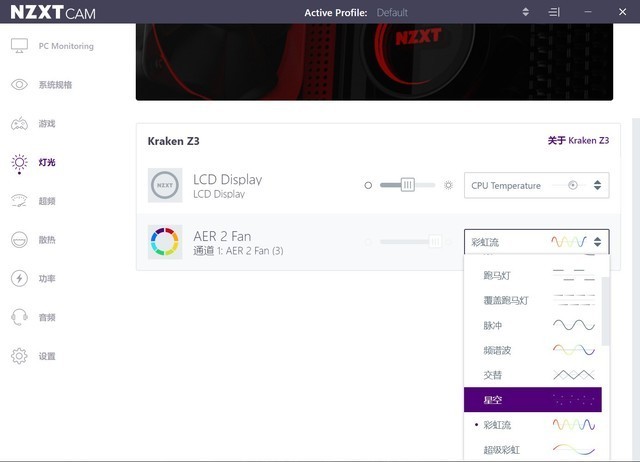Close the NZXT CAM window
The height and width of the screenshot is (462, 640).
click(622, 12)
